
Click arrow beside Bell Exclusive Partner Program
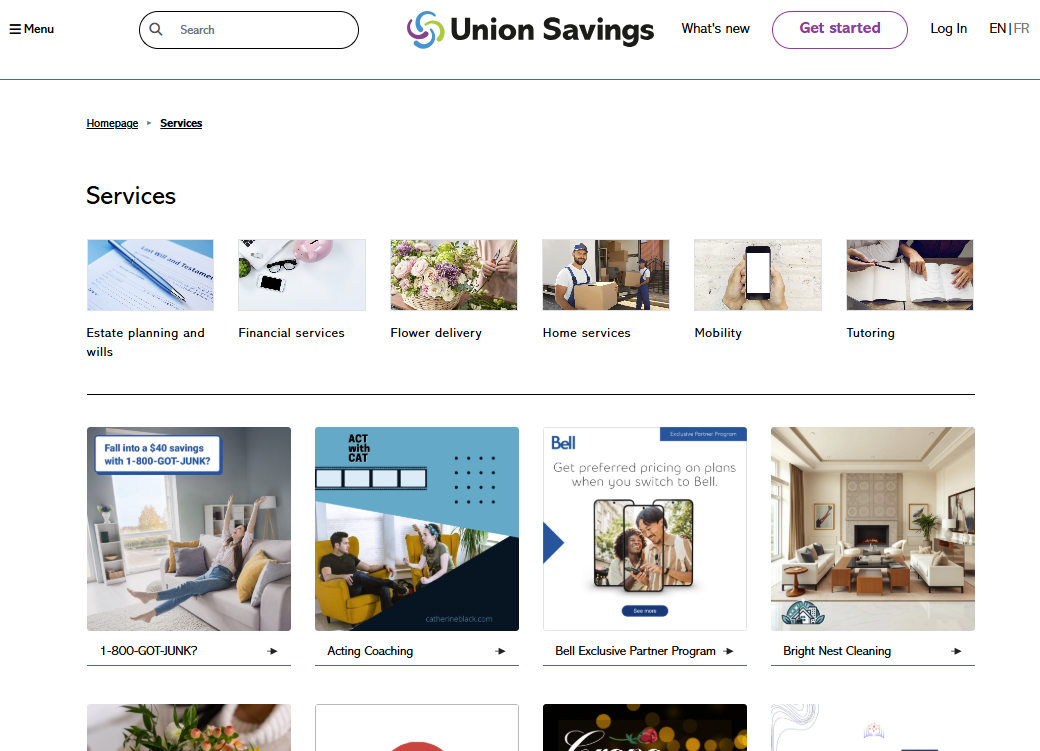click(x=728, y=651)
